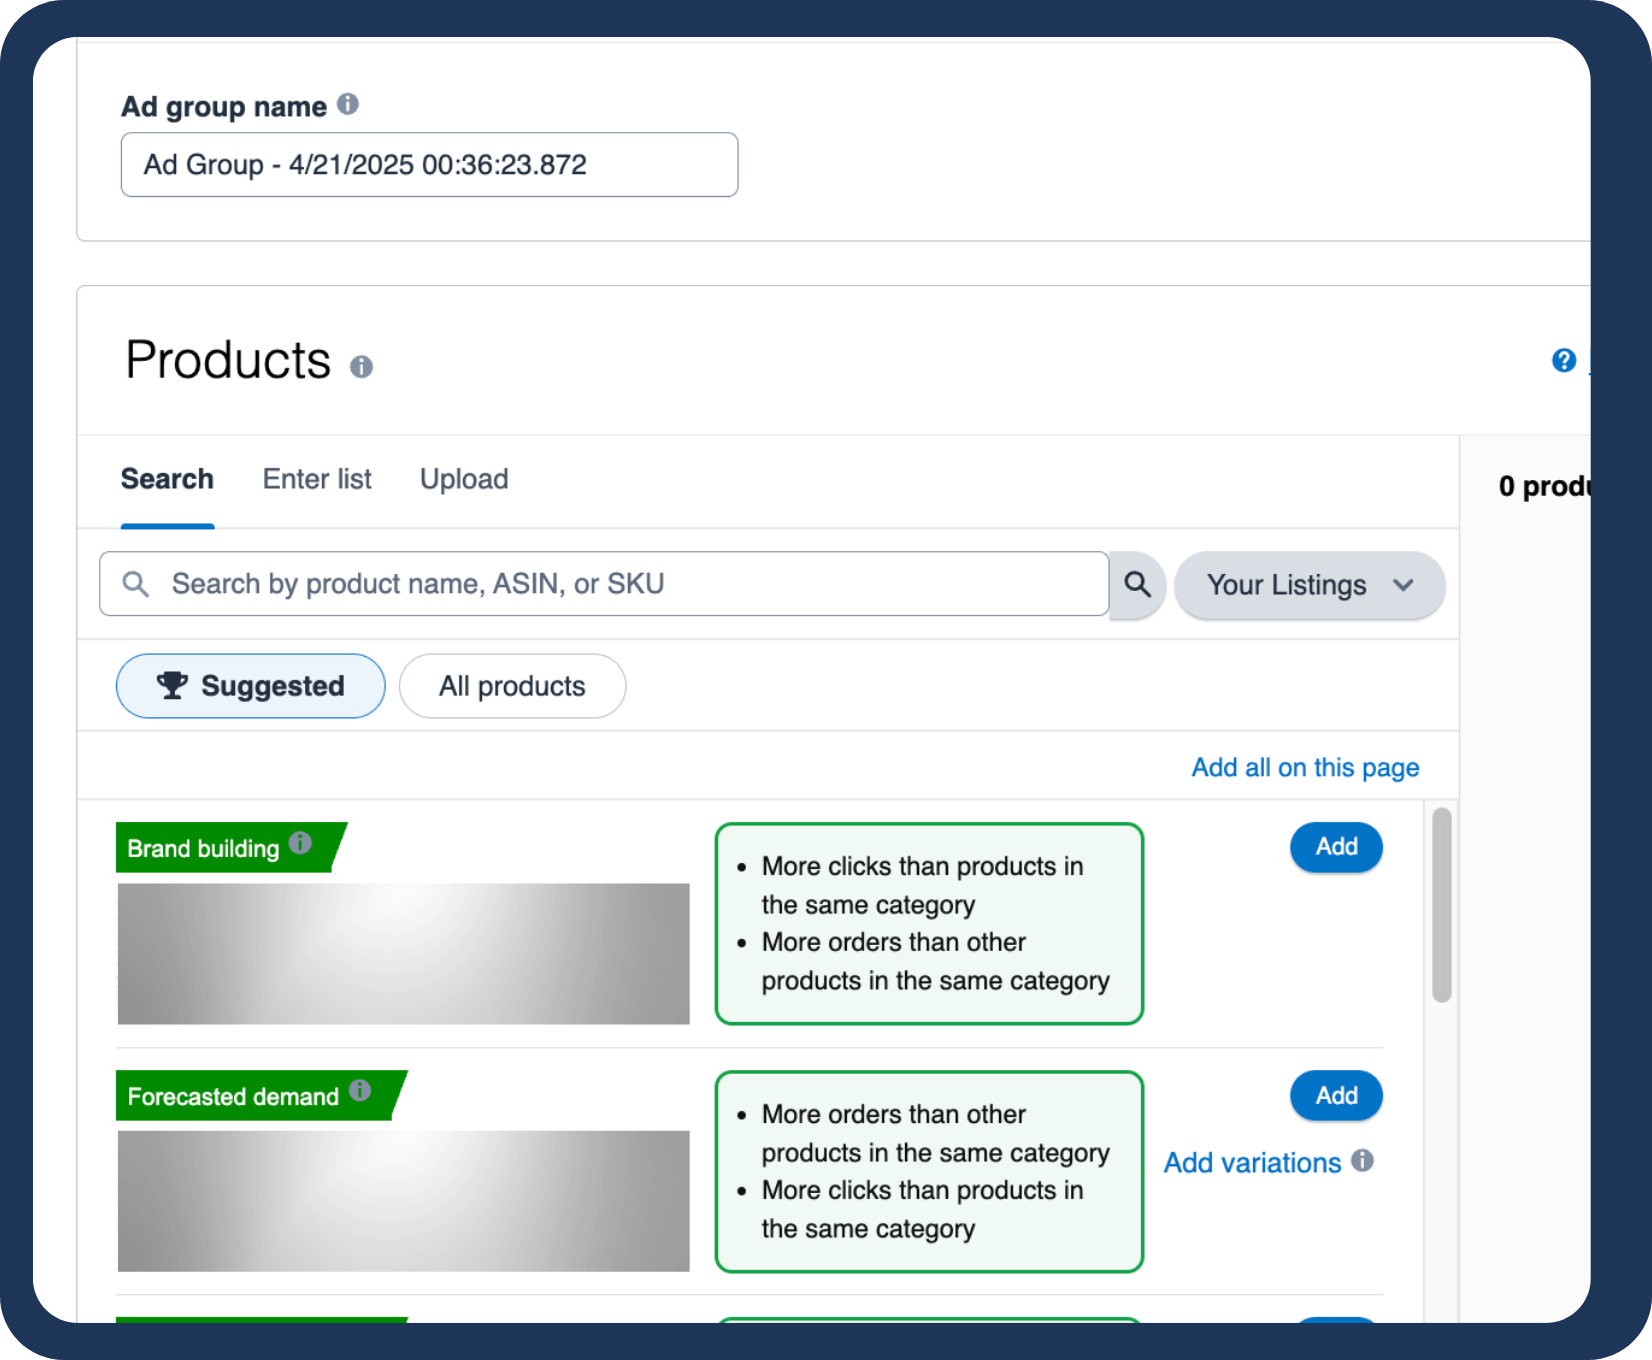Click the info icon on Brand building badge

(300, 843)
